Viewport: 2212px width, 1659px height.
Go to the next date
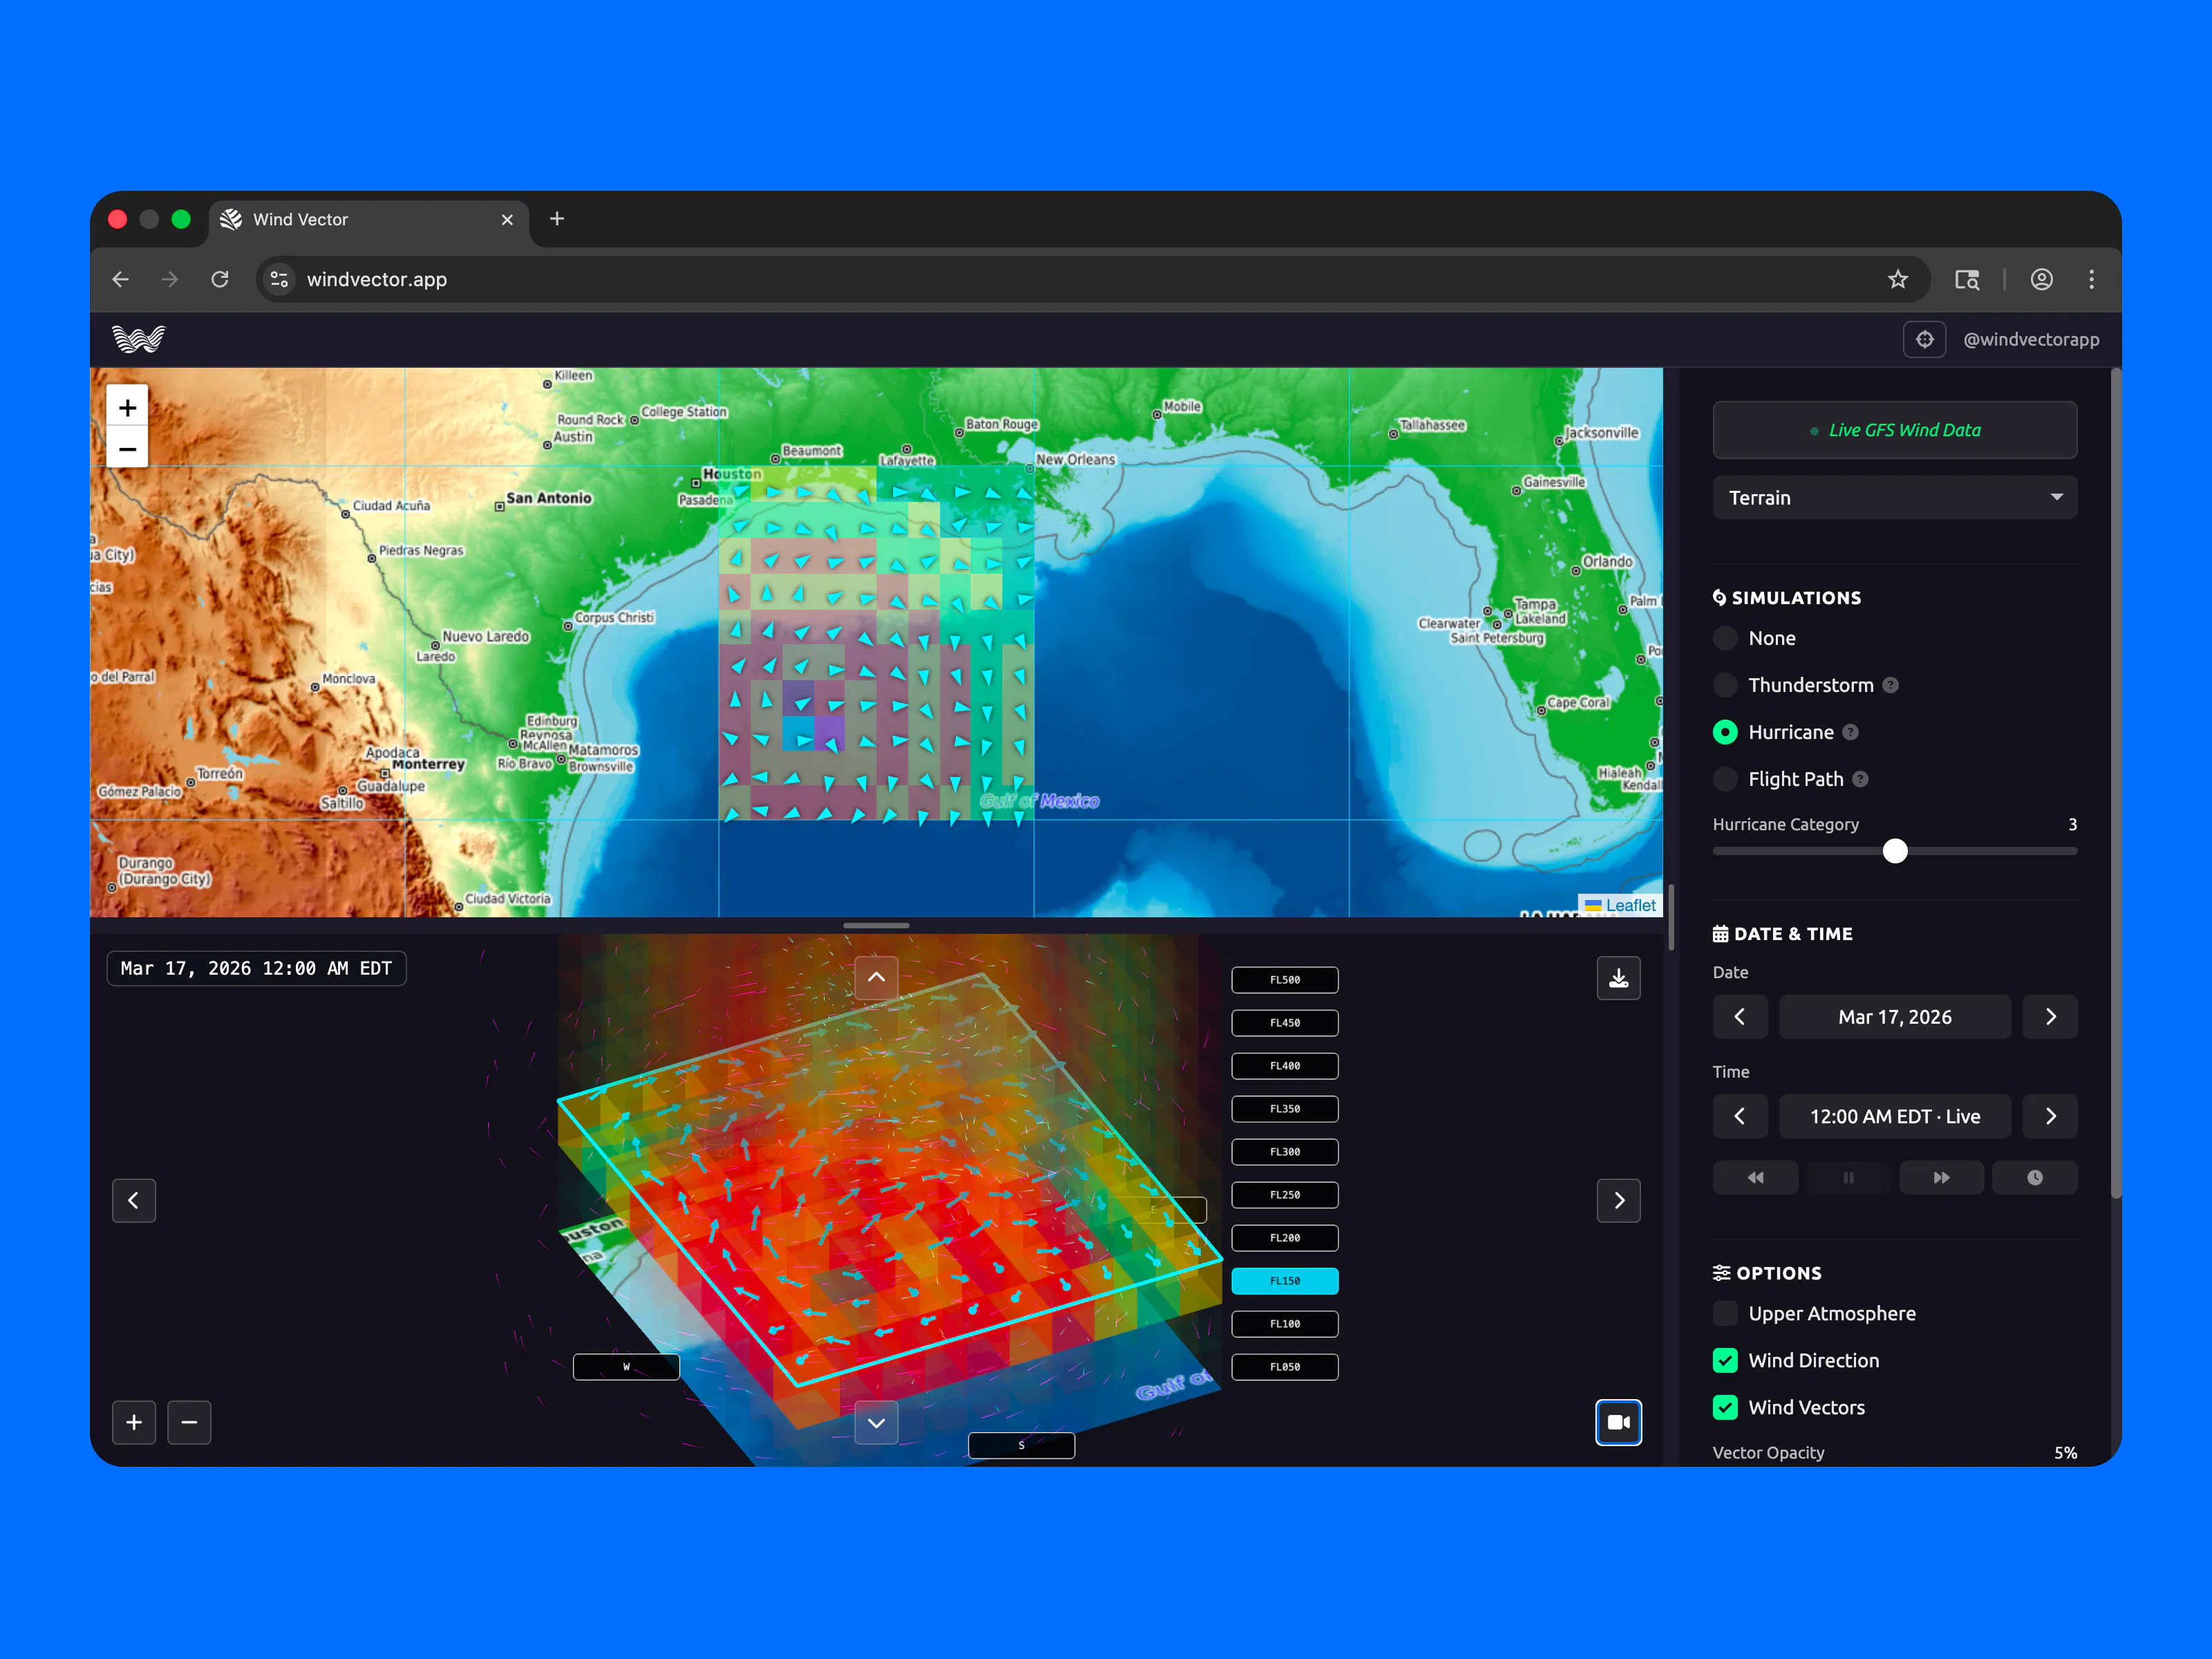(2050, 1016)
